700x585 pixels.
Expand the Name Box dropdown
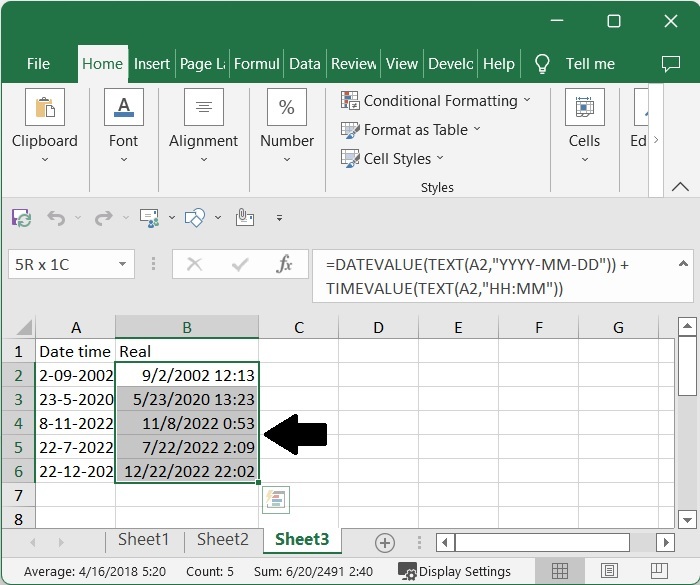tap(123, 265)
